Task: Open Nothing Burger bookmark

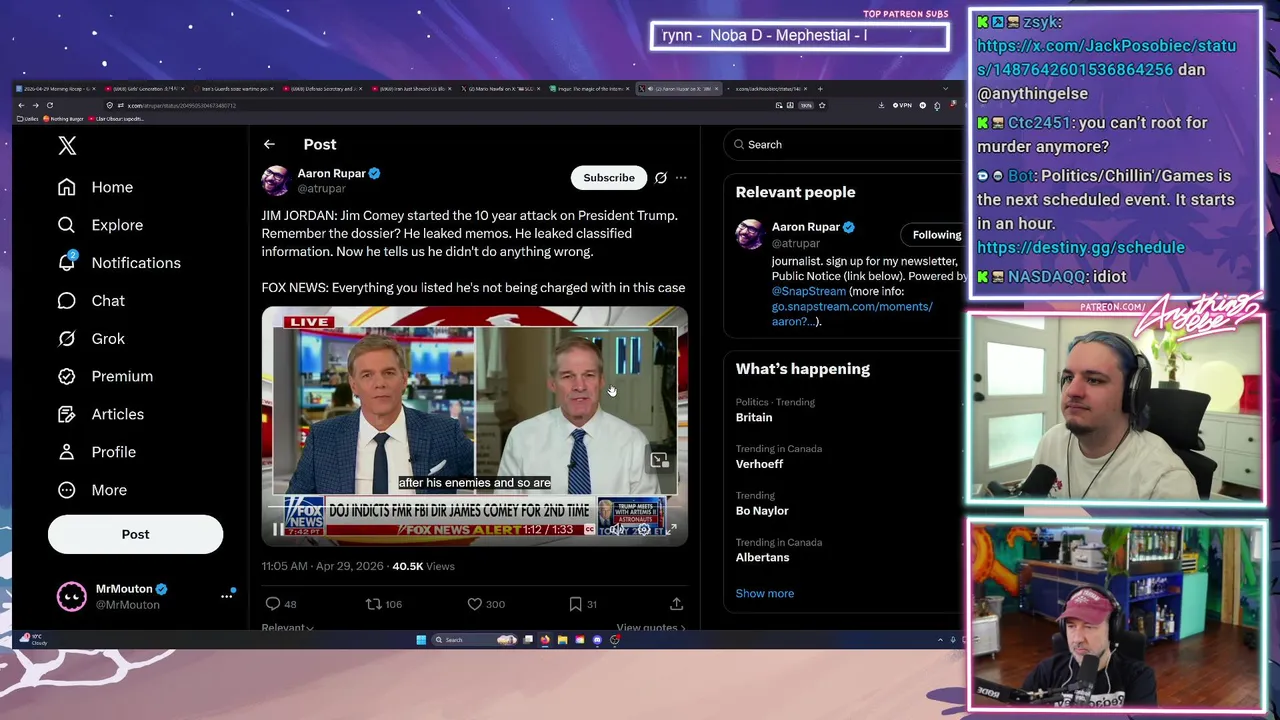Action: [65, 119]
